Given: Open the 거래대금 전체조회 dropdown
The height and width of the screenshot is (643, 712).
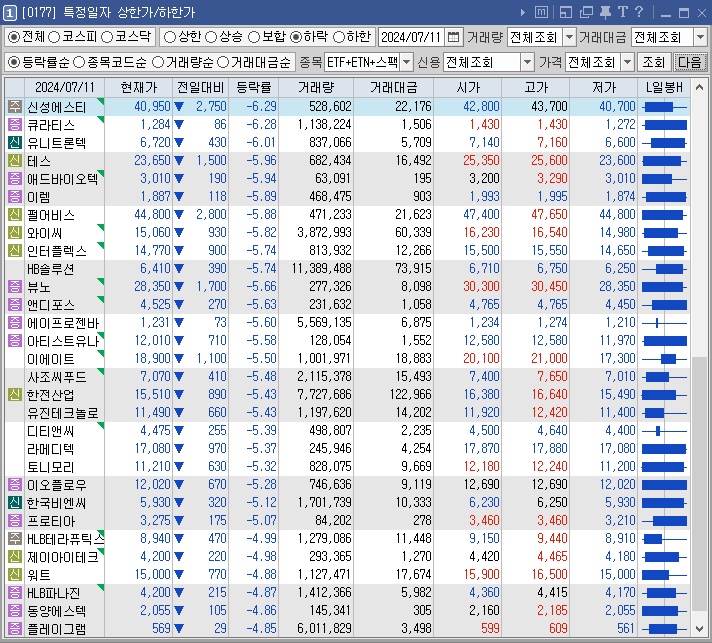Looking at the screenshot, I should 700,37.
